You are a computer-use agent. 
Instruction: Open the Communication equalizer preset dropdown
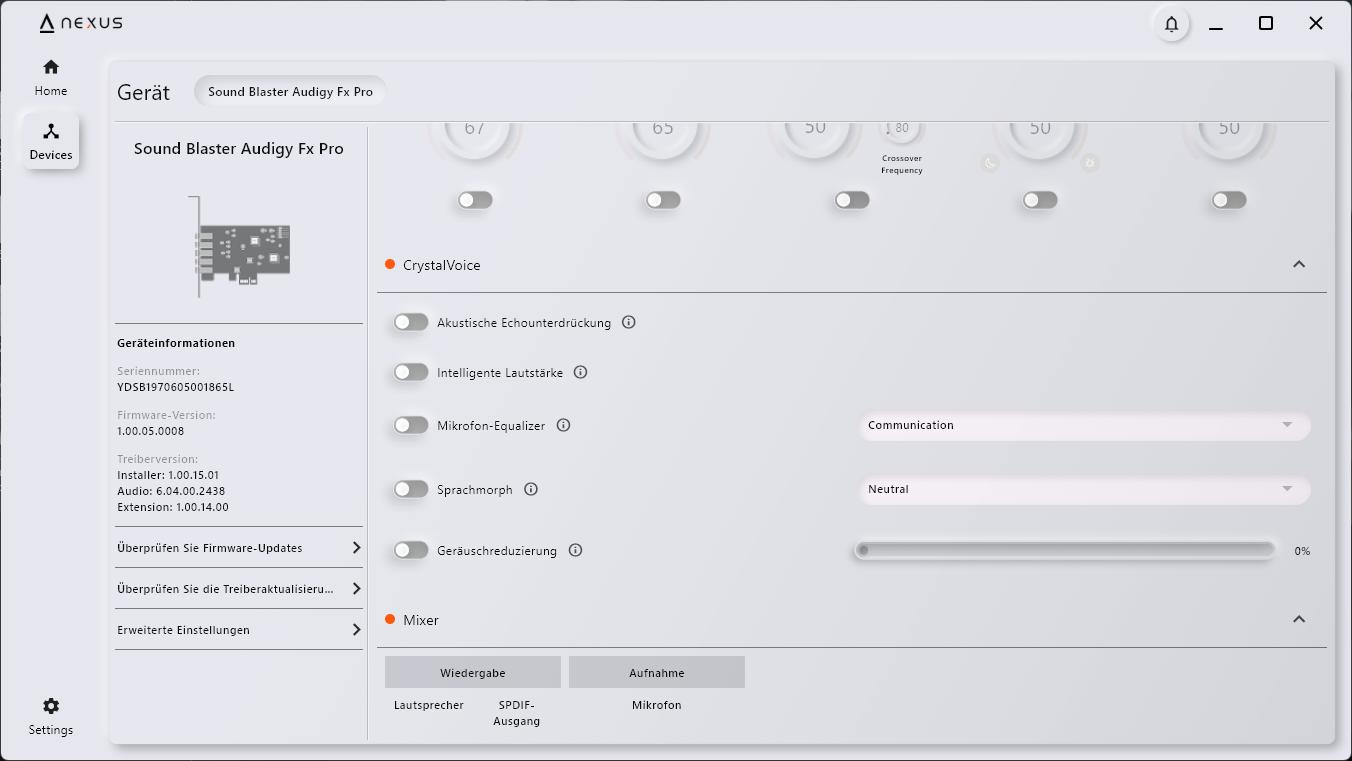click(x=1084, y=426)
